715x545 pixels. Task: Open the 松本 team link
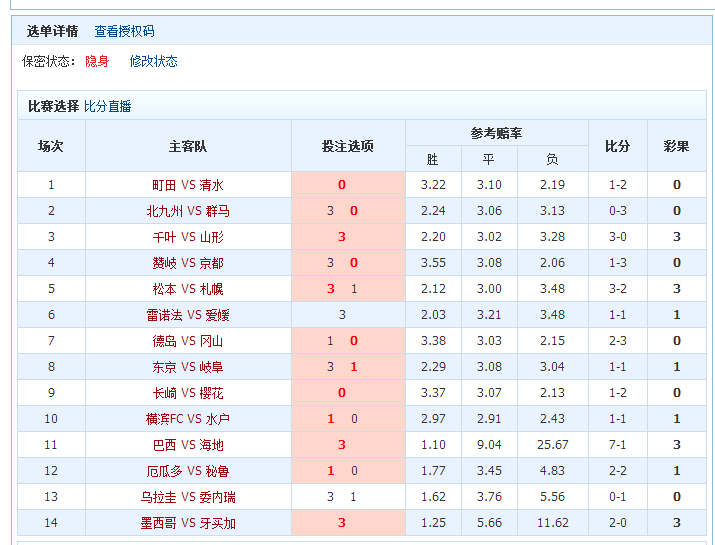click(163, 289)
